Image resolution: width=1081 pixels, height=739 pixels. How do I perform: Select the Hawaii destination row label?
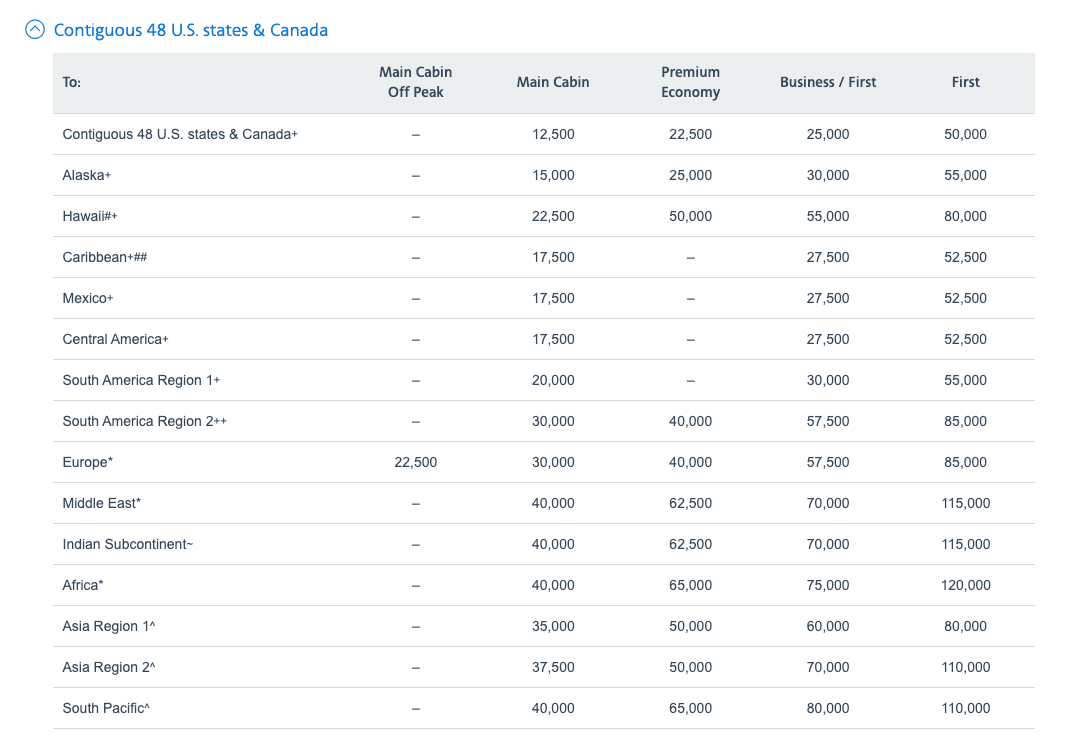(90, 216)
